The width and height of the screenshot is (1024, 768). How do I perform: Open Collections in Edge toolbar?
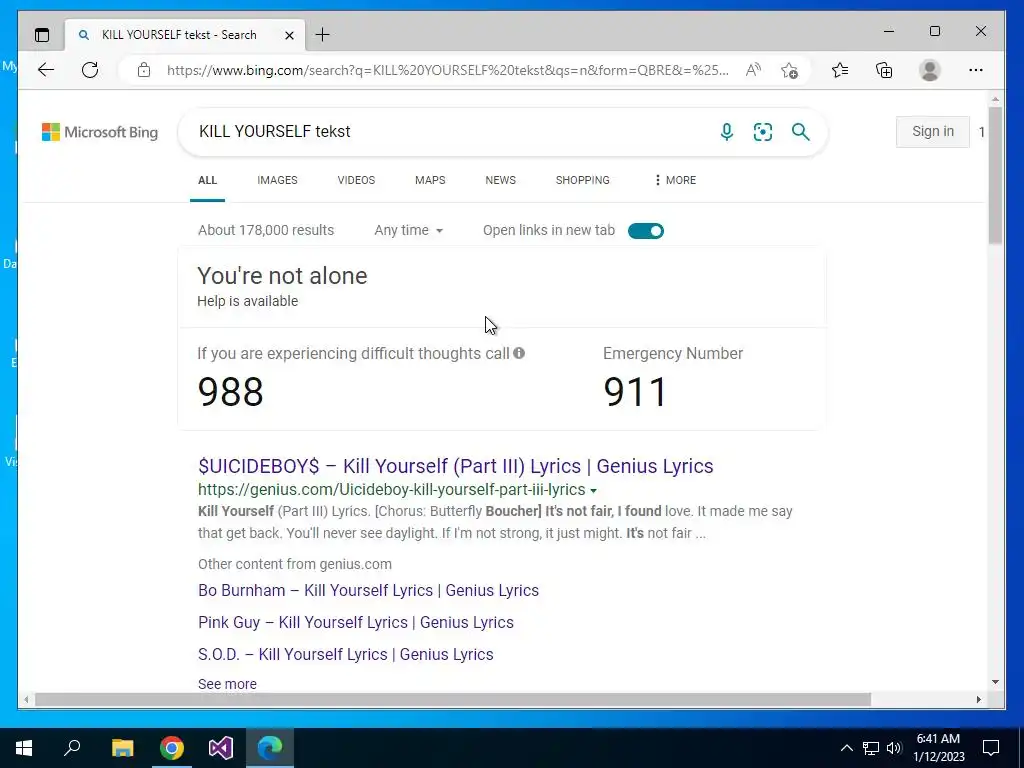(884, 70)
